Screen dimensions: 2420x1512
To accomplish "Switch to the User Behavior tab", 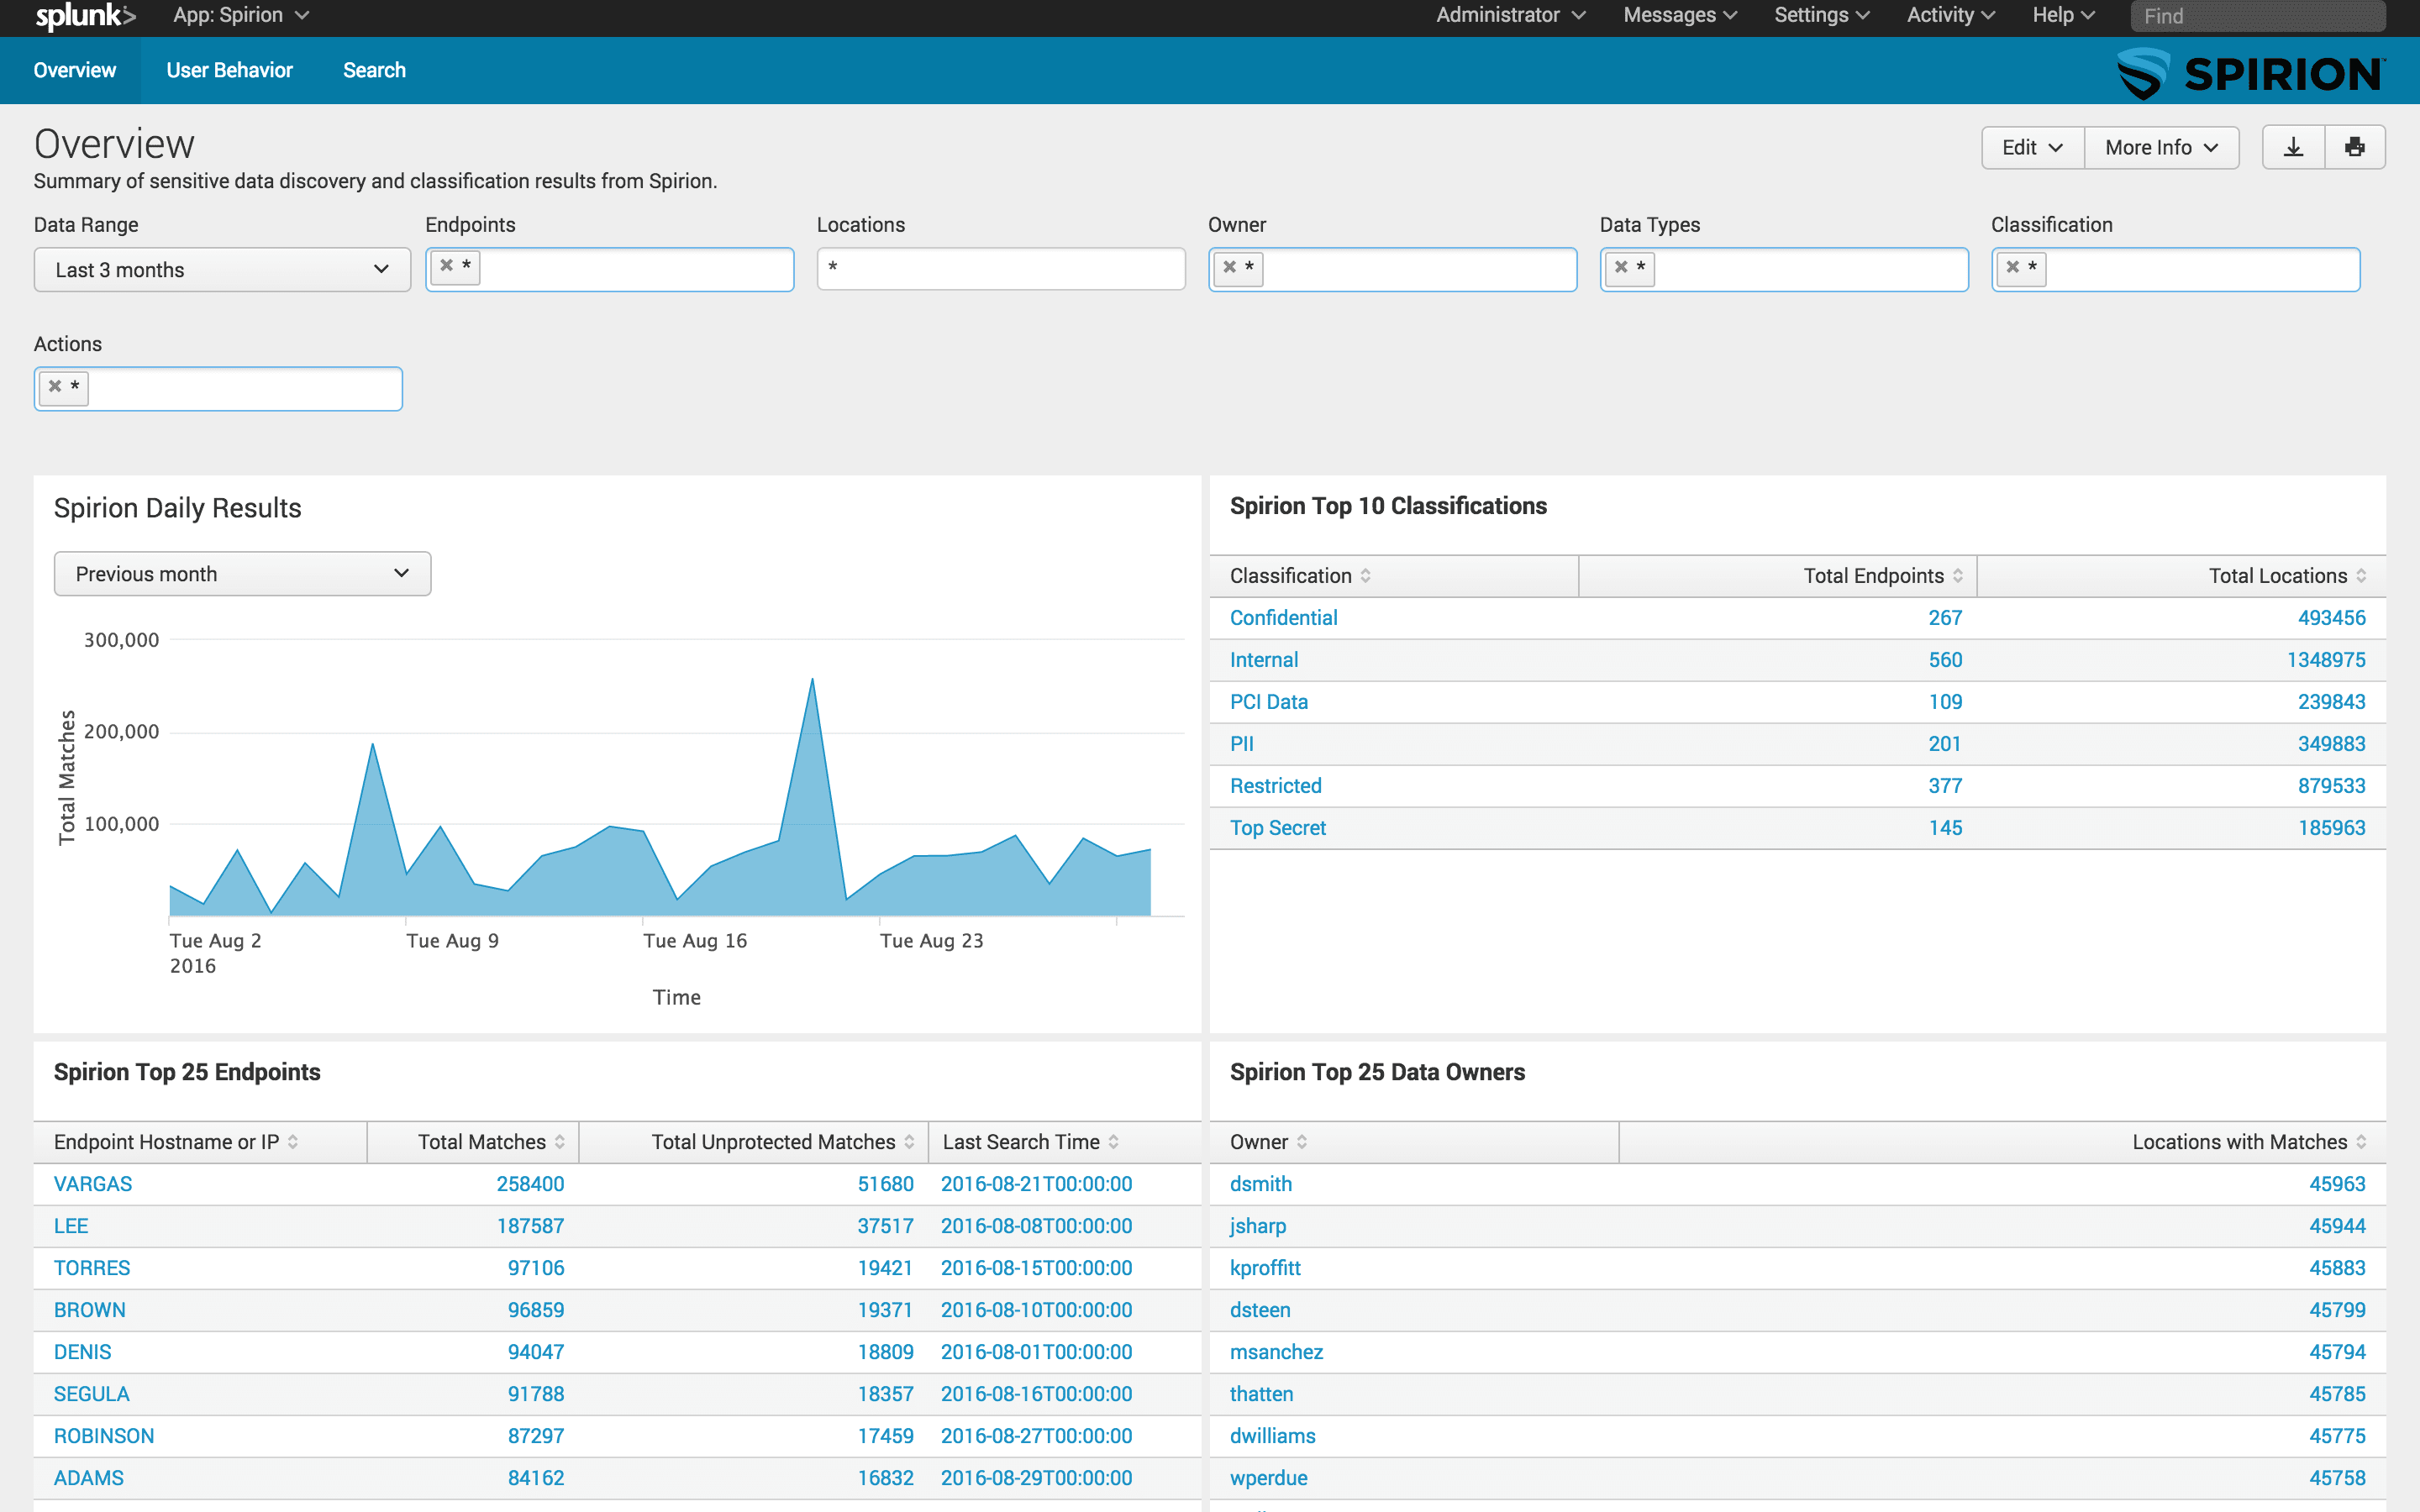I will pos(229,70).
